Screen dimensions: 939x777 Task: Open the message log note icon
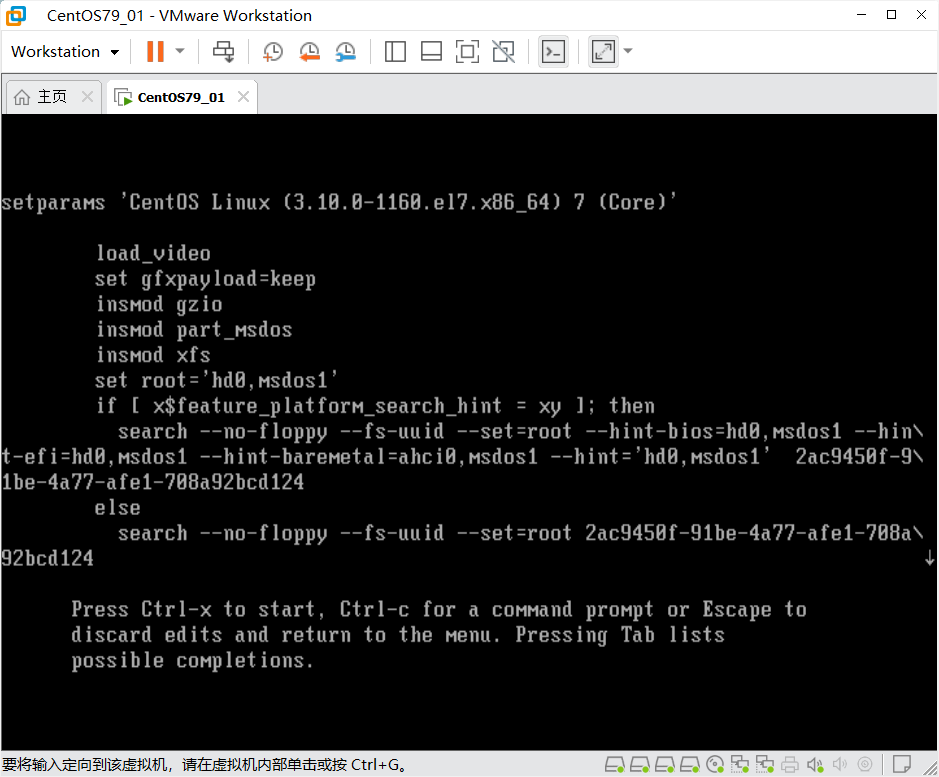pyautogui.click(x=901, y=764)
